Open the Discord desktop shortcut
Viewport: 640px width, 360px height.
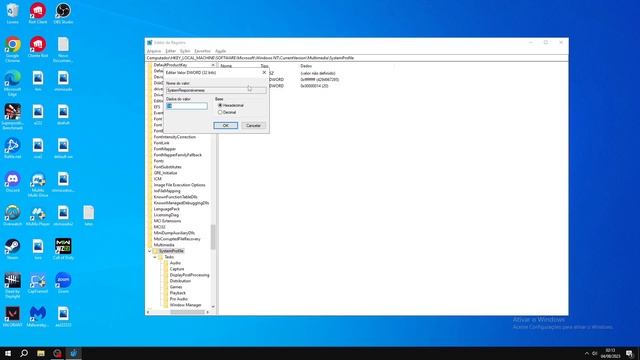click(x=13, y=181)
